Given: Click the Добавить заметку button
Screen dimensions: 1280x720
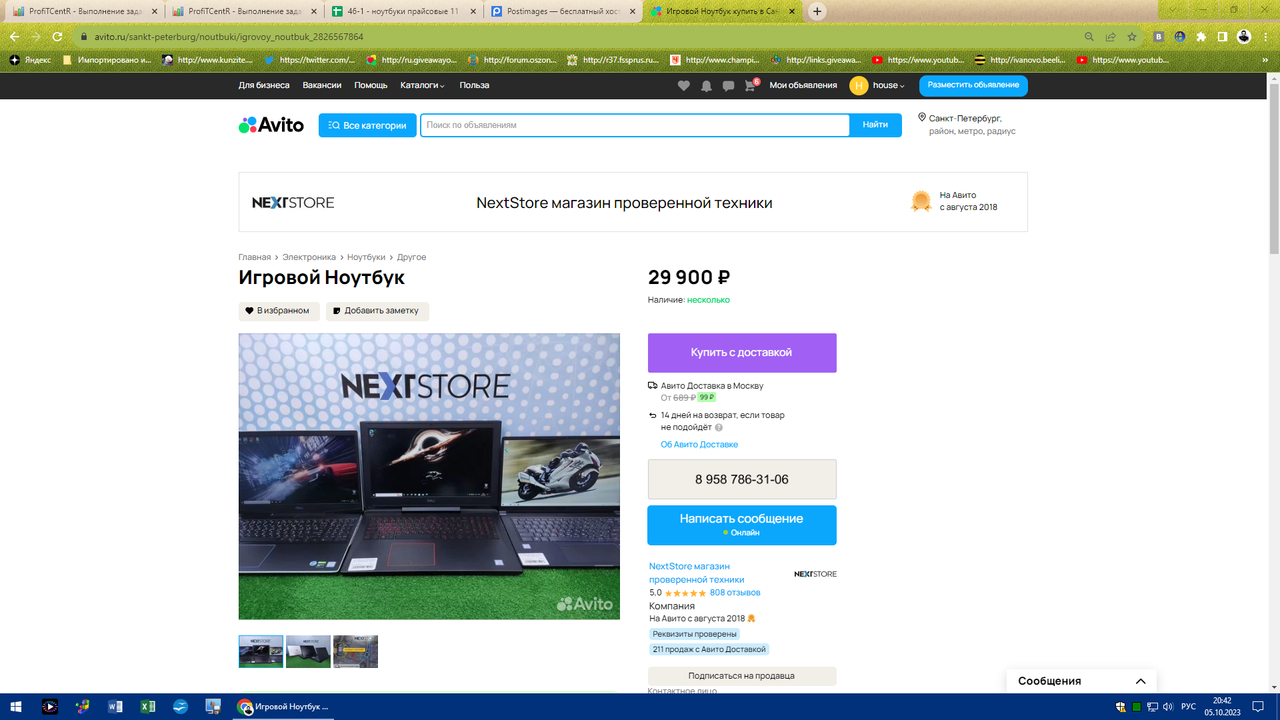Looking at the screenshot, I should 377,311.
